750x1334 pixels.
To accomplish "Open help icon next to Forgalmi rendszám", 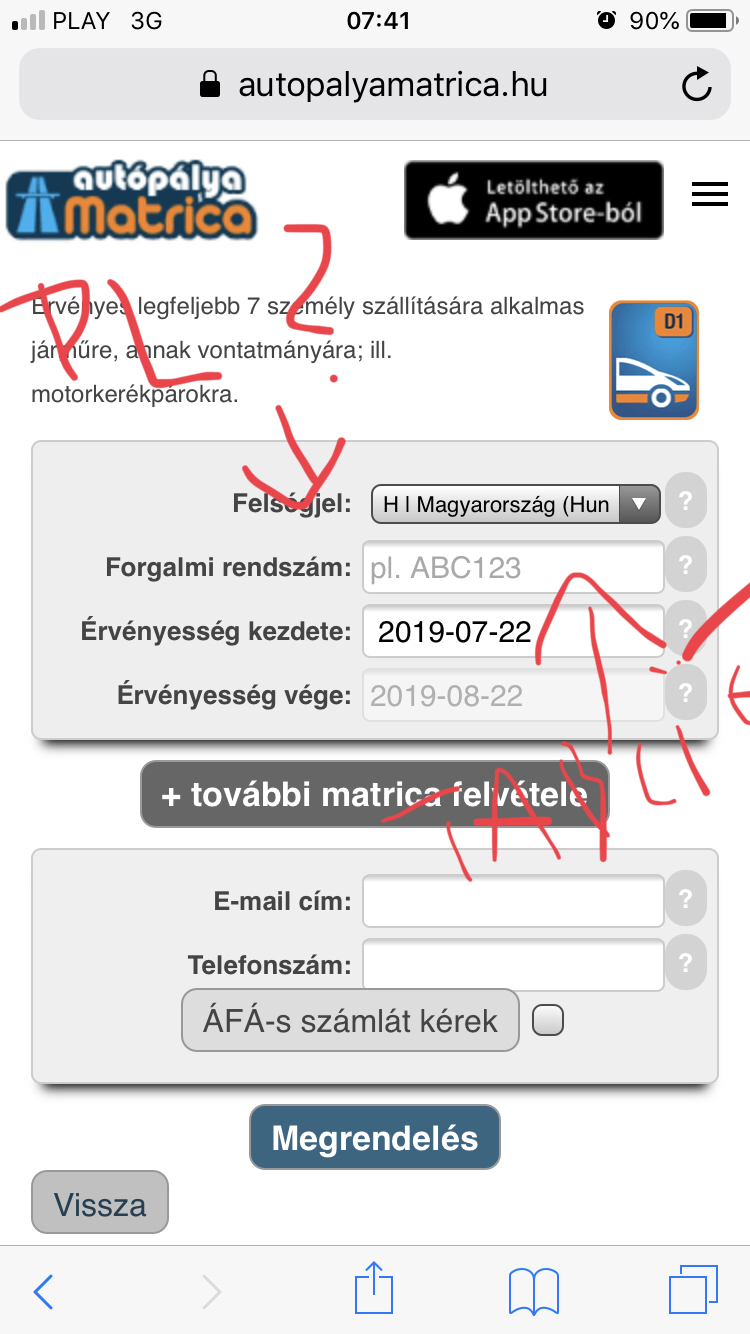I will [x=685, y=566].
